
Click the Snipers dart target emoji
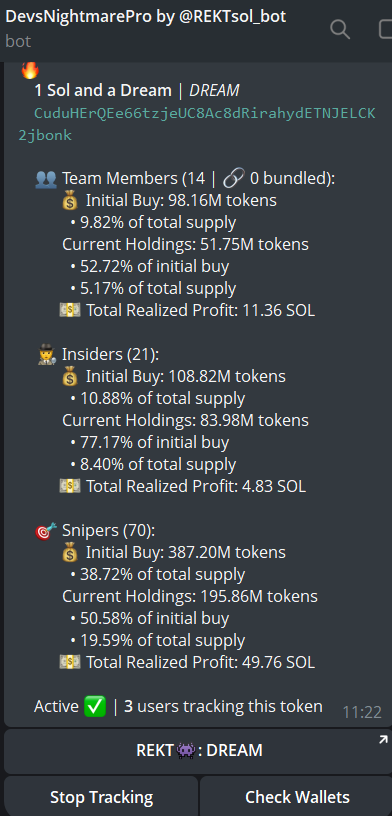pos(46,531)
